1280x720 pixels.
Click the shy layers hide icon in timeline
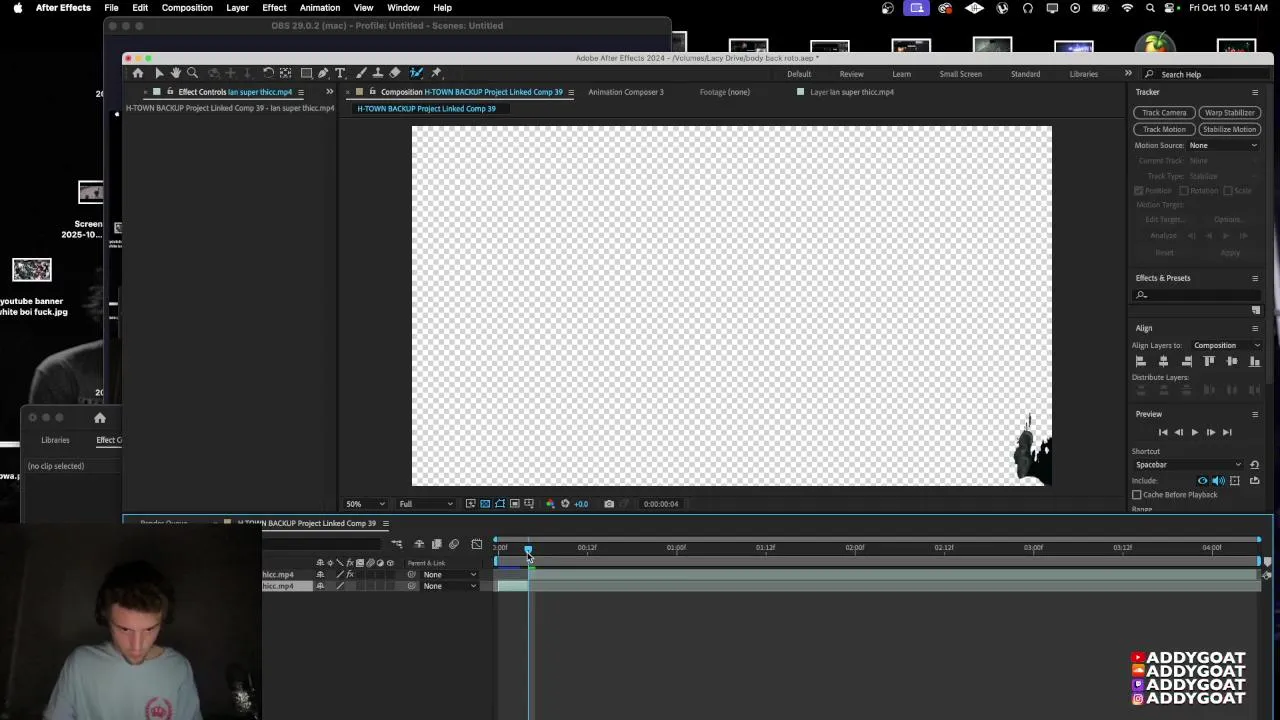(419, 544)
